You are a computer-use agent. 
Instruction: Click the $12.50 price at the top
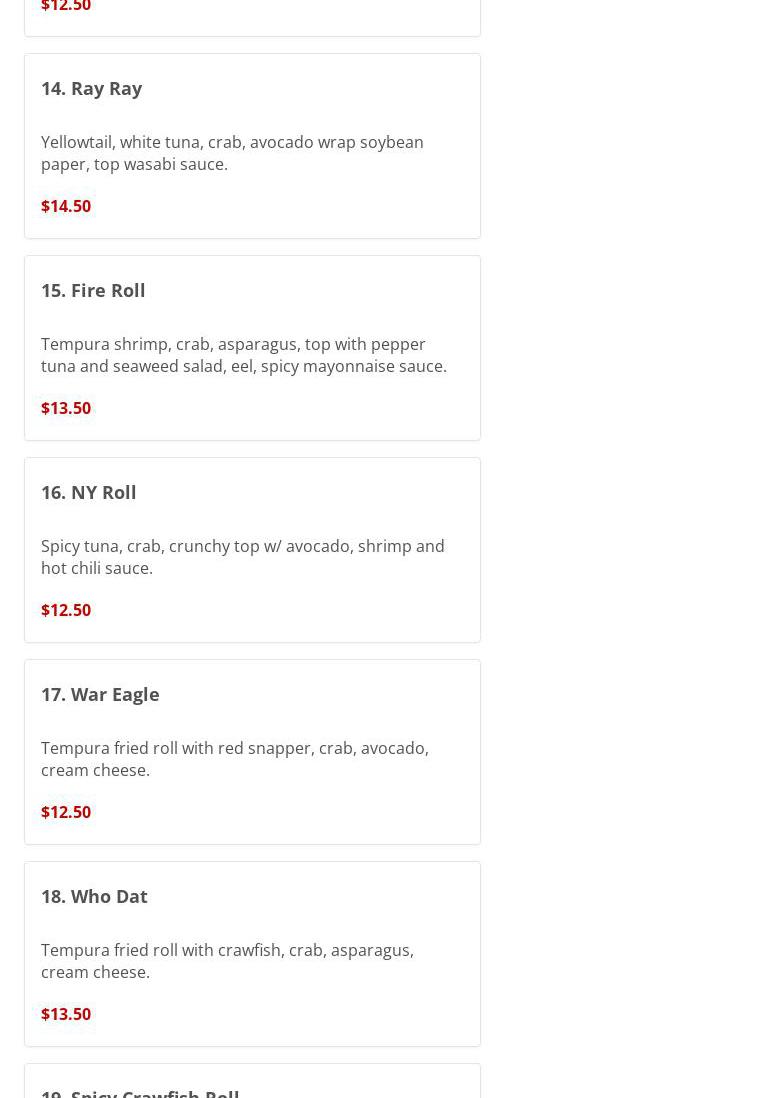(x=66, y=7)
